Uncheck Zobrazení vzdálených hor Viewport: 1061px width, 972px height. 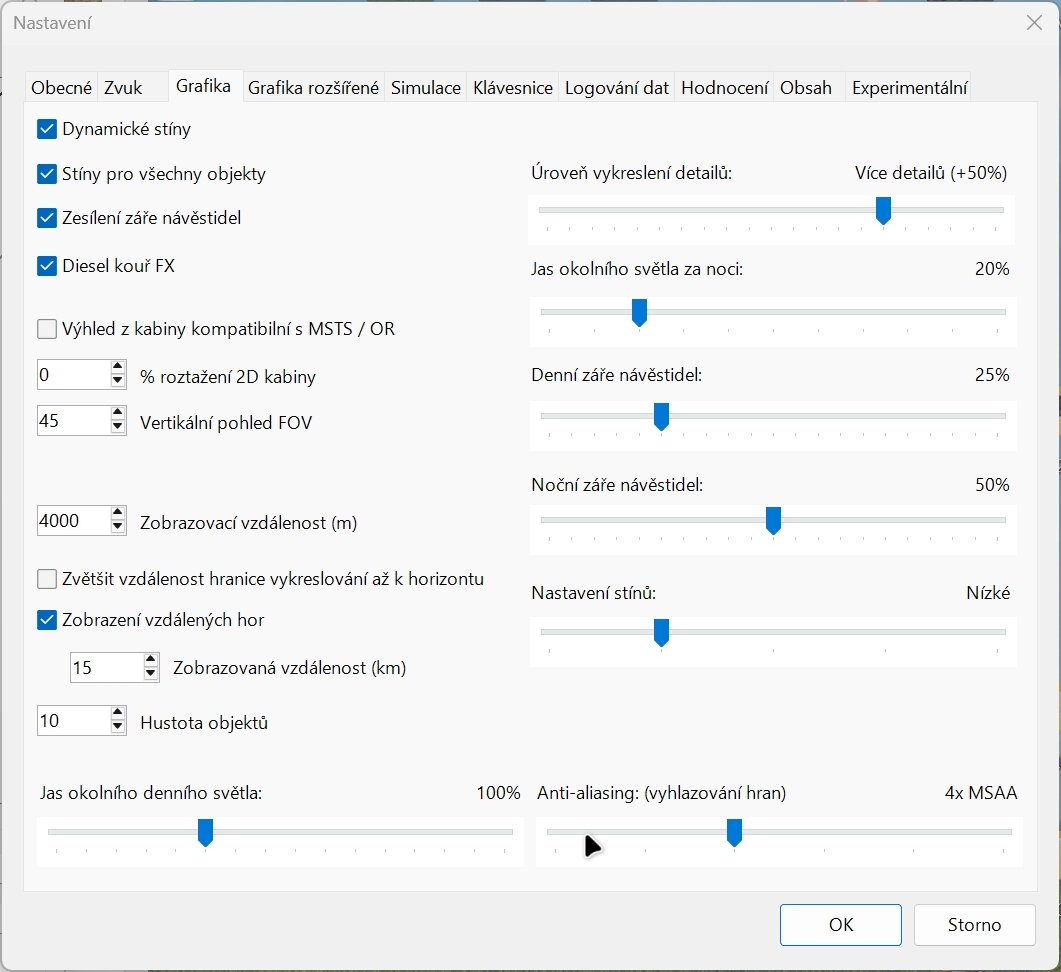click(47, 619)
